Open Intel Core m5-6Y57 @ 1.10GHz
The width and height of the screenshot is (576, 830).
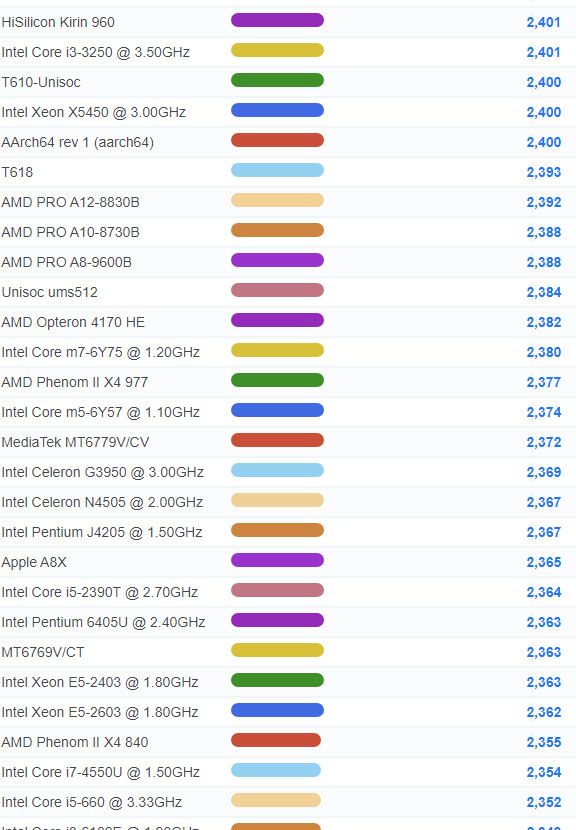point(101,412)
